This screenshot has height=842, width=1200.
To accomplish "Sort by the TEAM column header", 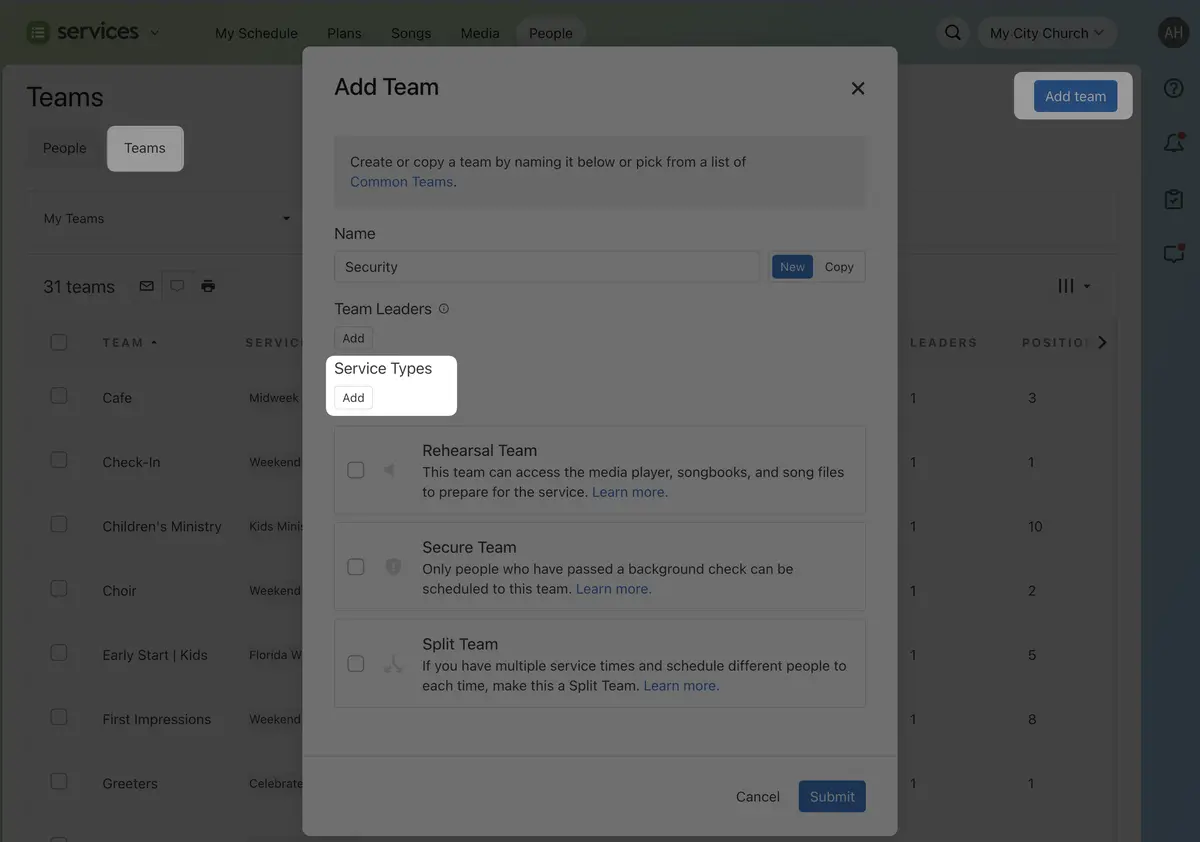I will 130,342.
